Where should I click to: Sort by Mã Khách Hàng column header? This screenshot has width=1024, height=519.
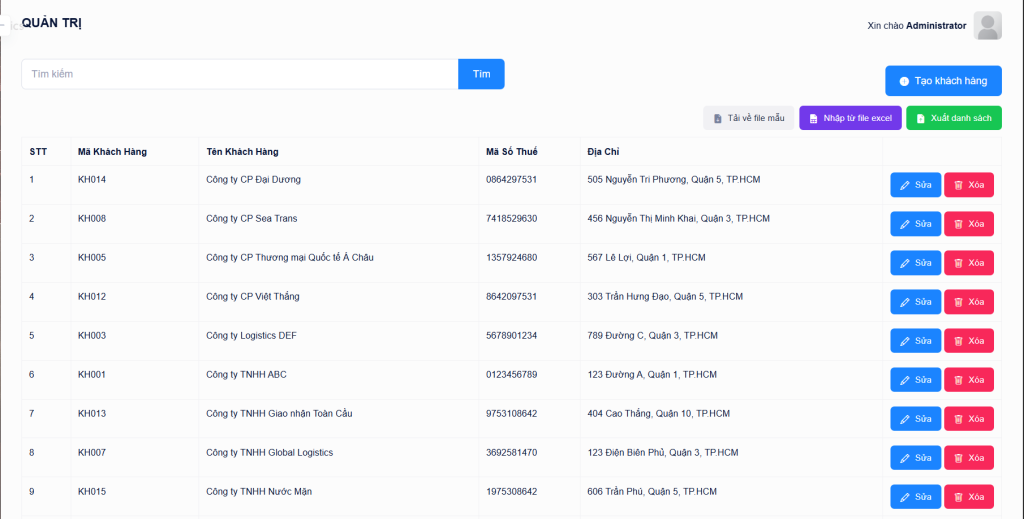tap(112, 152)
